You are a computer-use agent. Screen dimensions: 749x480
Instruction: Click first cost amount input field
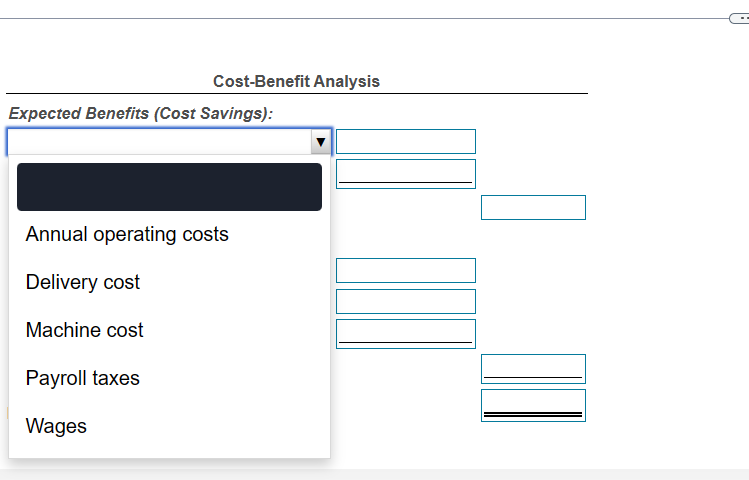406,270
